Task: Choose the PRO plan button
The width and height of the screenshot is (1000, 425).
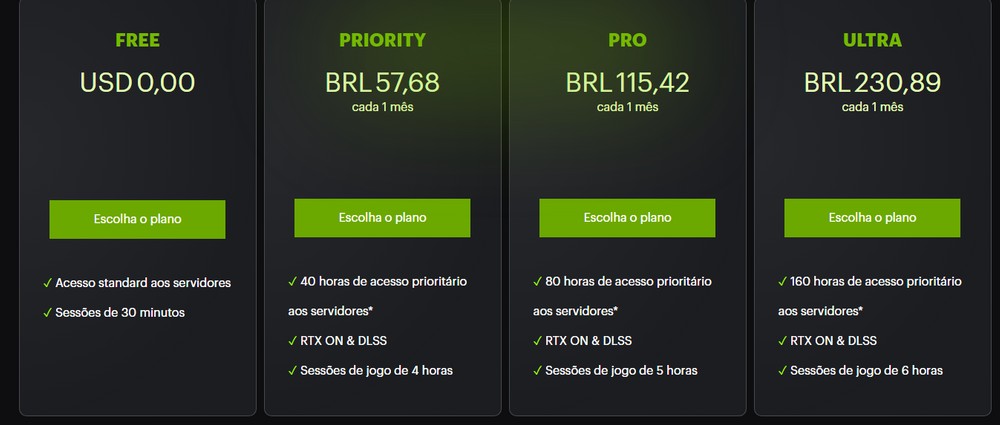Action: (627, 218)
